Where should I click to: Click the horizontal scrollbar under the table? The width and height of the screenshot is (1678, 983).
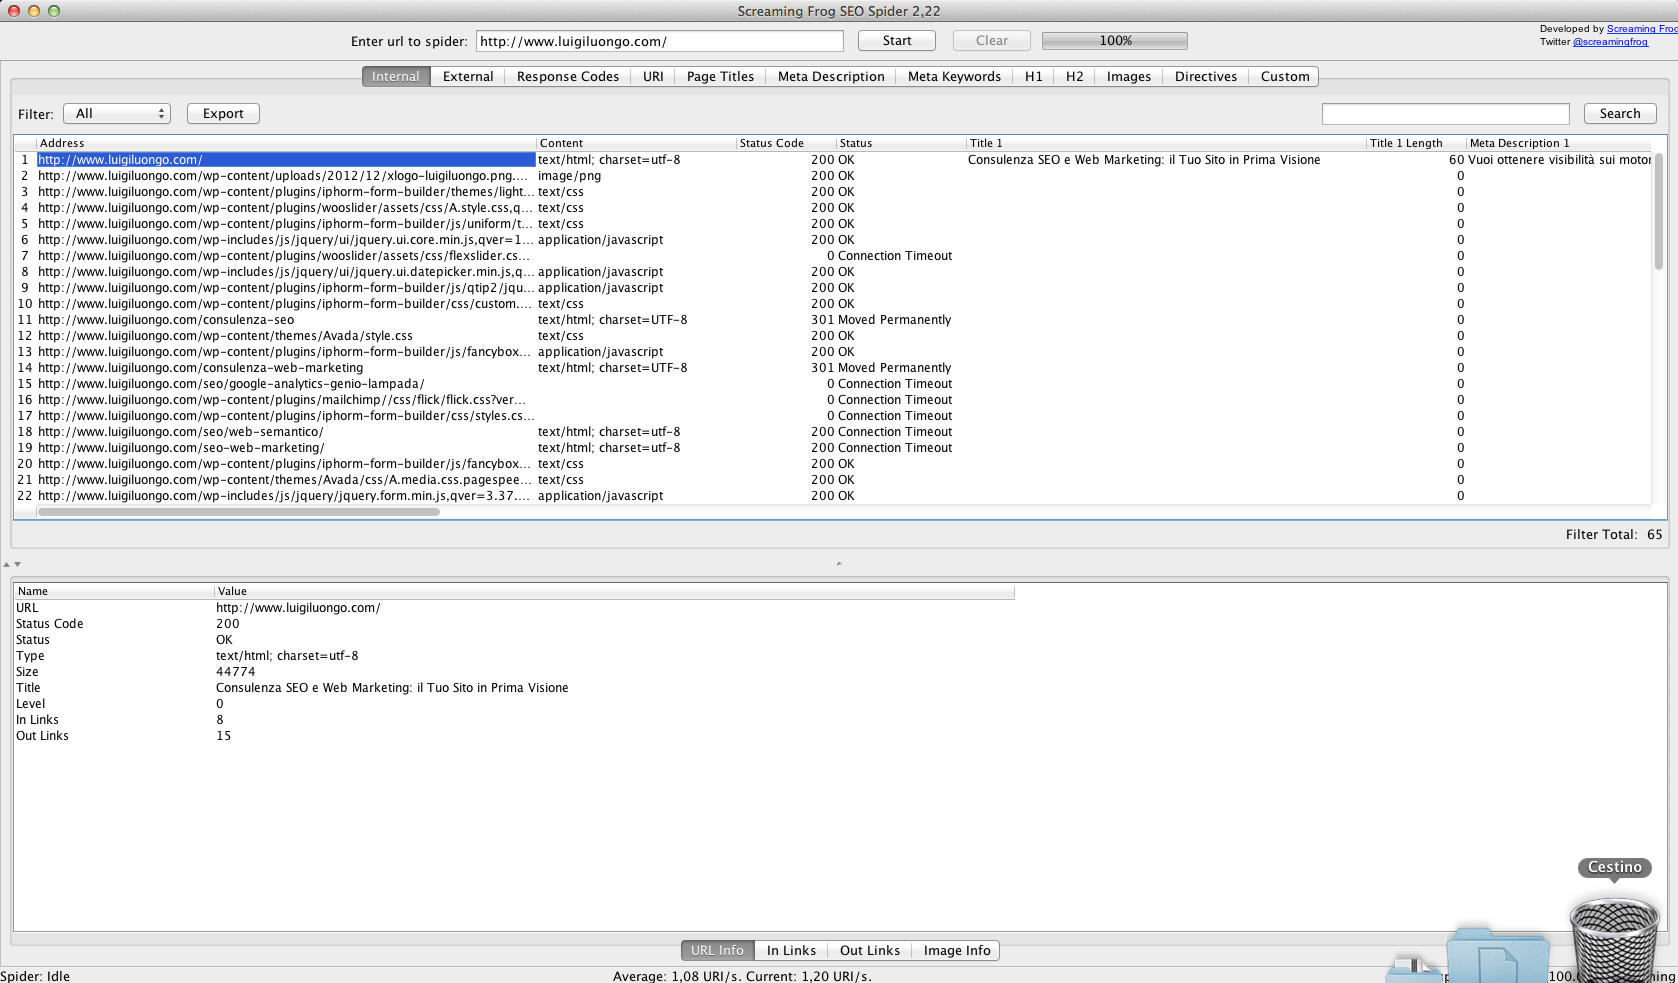[238, 512]
